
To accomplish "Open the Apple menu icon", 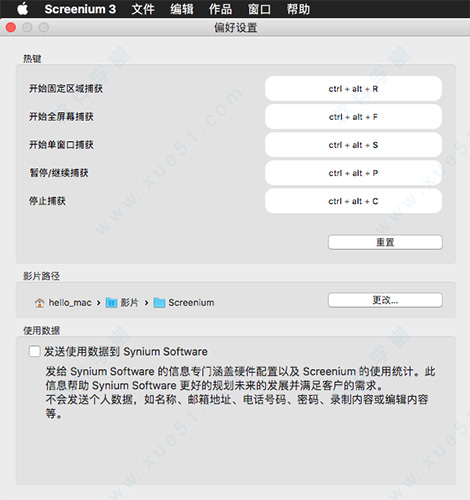I will pyautogui.click(x=23, y=9).
